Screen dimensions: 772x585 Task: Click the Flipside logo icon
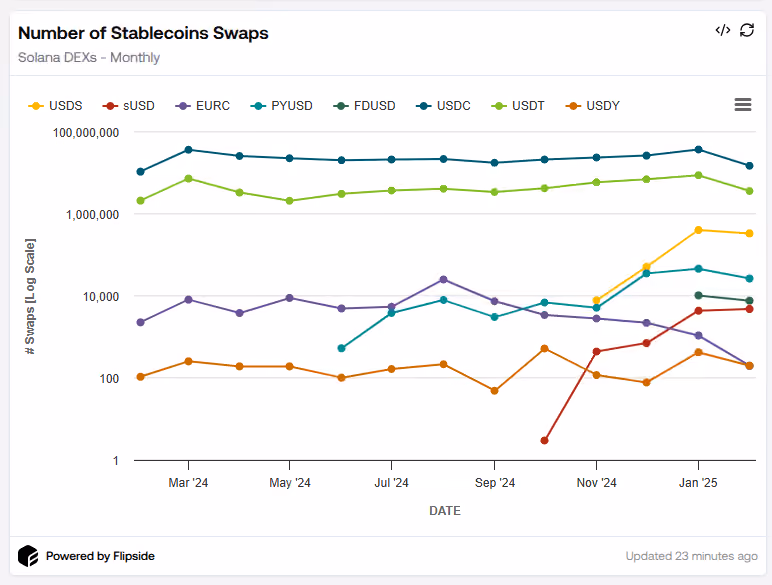28,556
